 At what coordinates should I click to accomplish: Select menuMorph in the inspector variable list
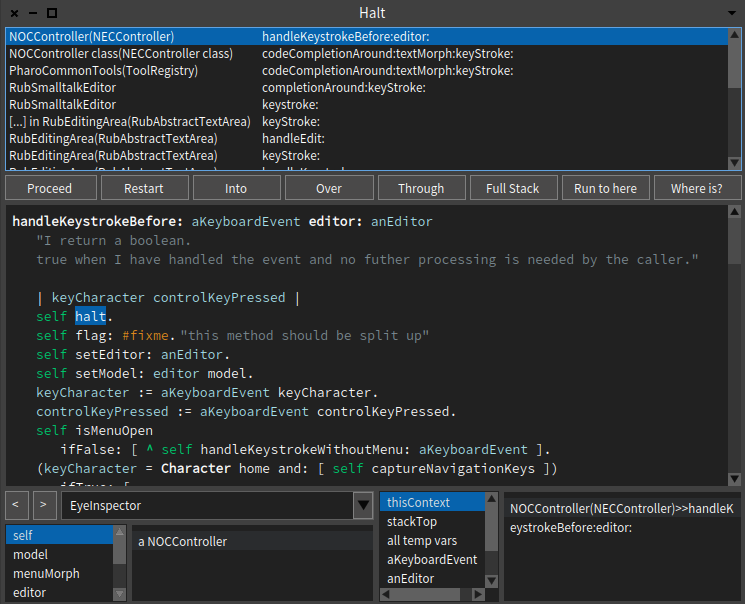pyautogui.click(x=59, y=573)
